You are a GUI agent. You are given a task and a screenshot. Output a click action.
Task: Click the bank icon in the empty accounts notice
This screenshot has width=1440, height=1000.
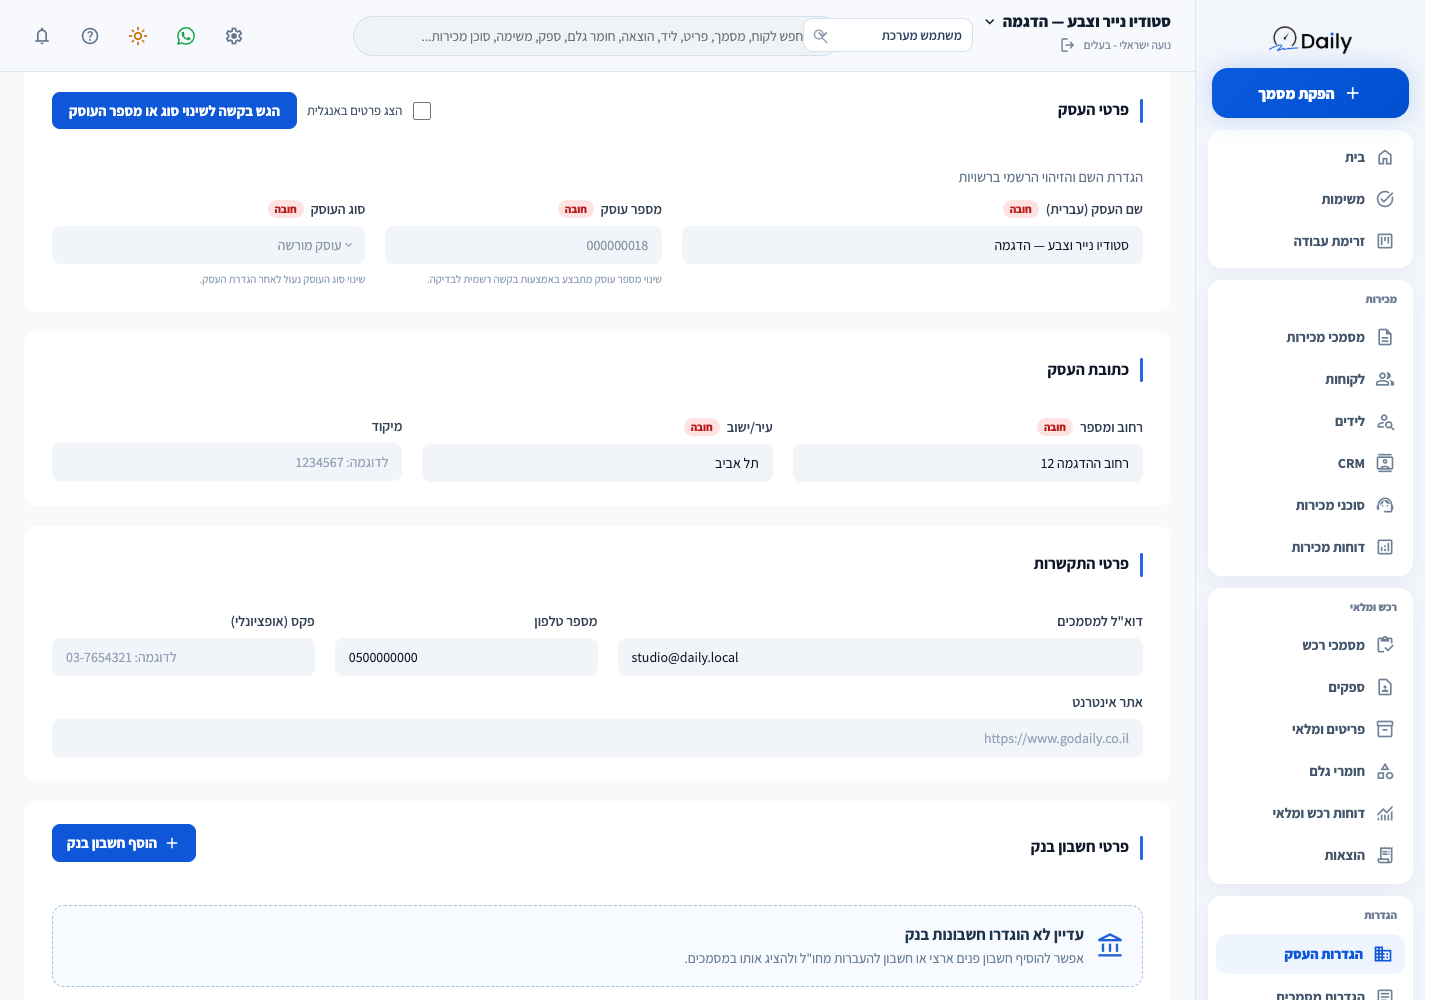click(x=1110, y=945)
